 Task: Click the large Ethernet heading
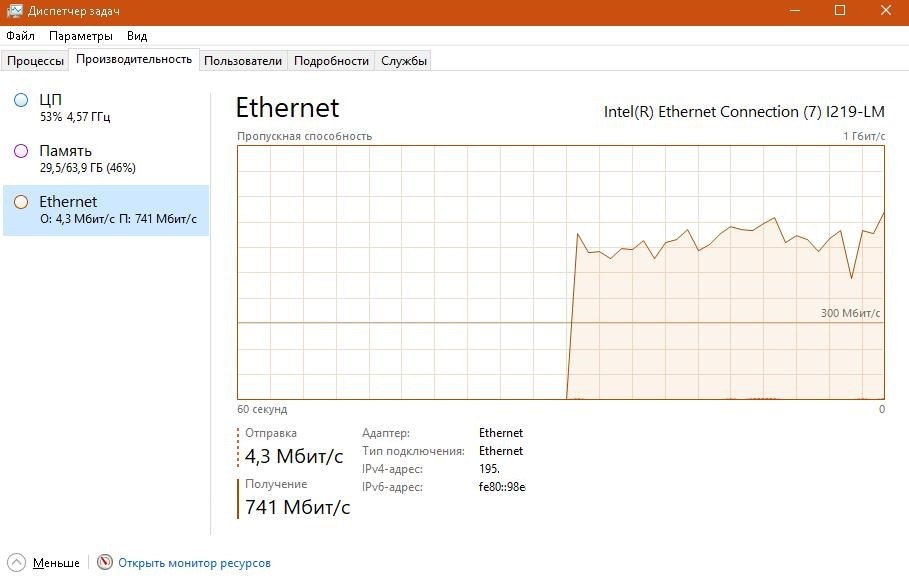pos(287,108)
